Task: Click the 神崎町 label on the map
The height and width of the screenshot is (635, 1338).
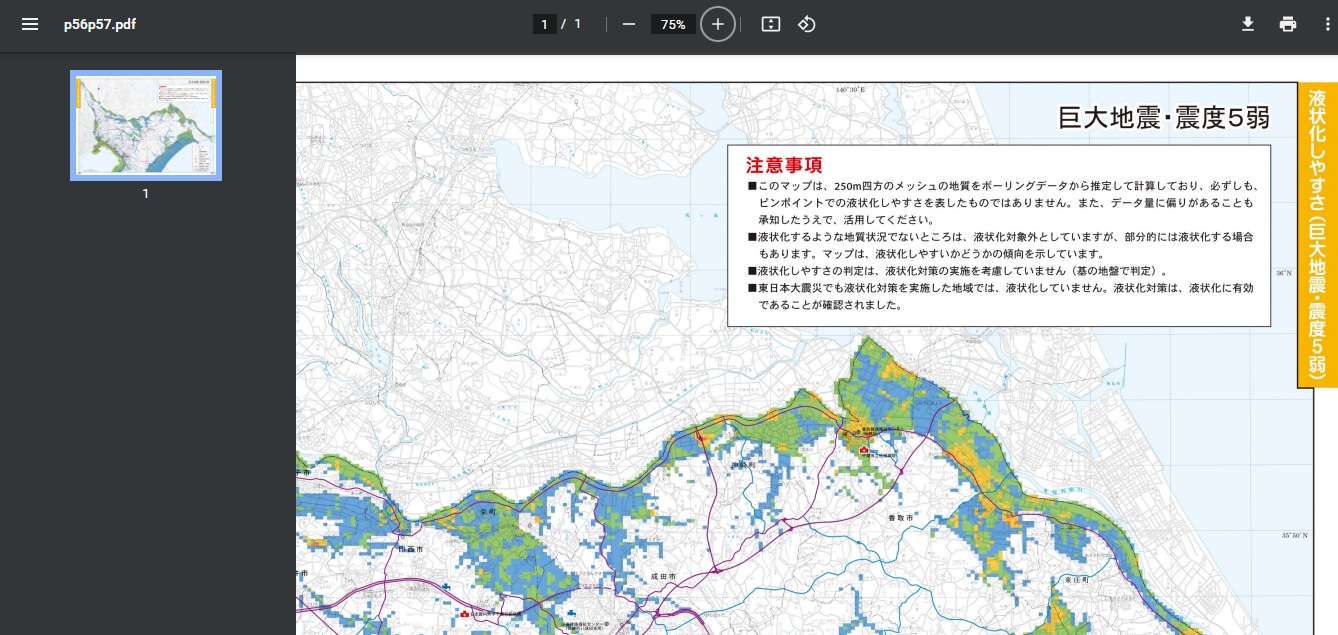Action: 743,466
